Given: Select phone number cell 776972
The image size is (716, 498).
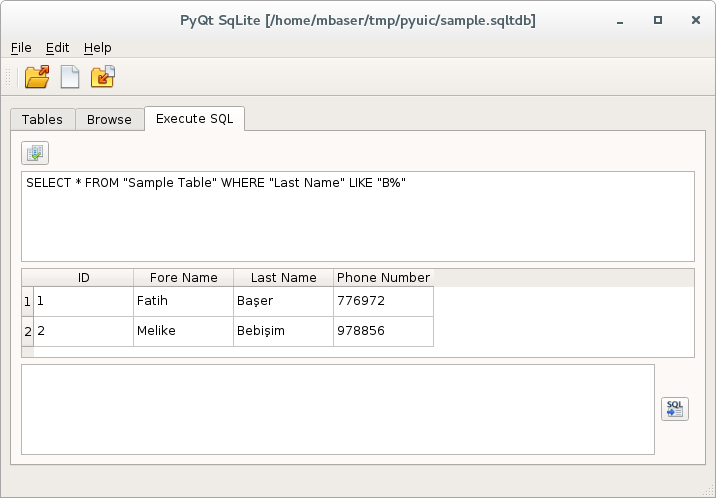Looking at the screenshot, I should [384, 301].
